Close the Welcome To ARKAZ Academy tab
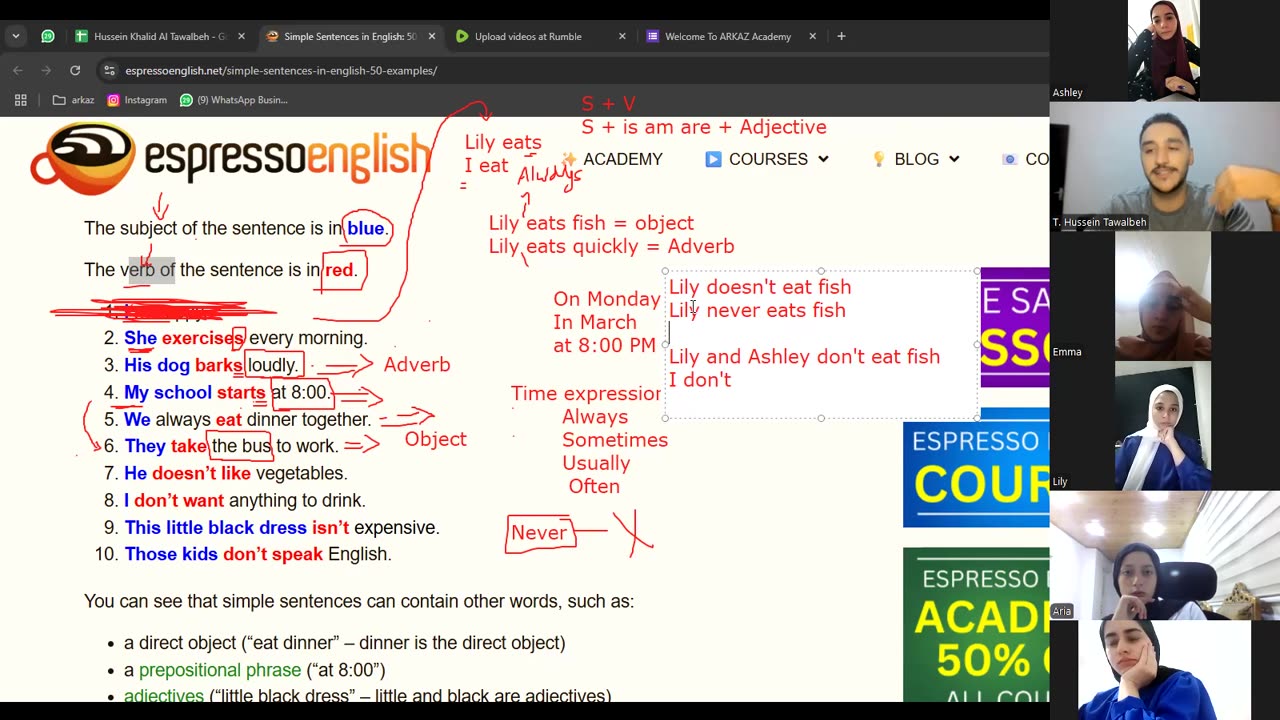Viewport: 1280px width, 720px height. coord(812,36)
